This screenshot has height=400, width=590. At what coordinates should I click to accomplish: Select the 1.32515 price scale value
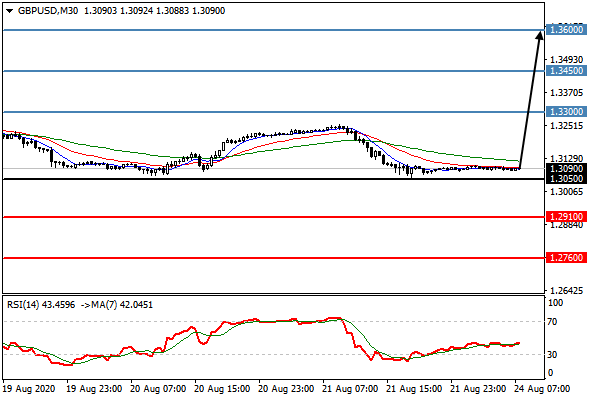click(x=566, y=126)
